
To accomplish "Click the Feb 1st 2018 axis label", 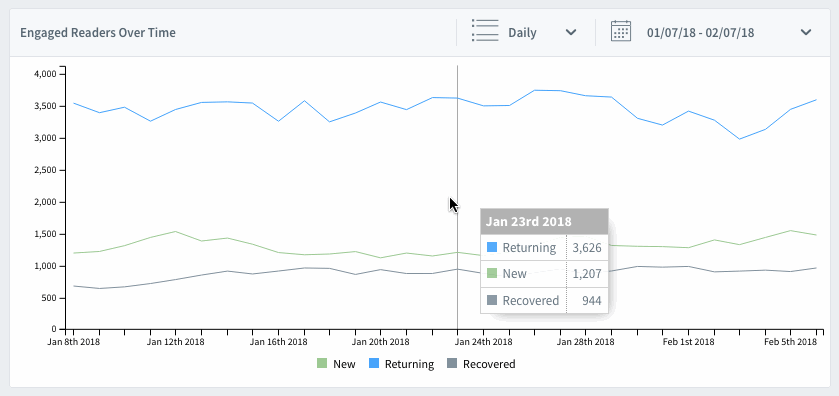I will 688,341.
